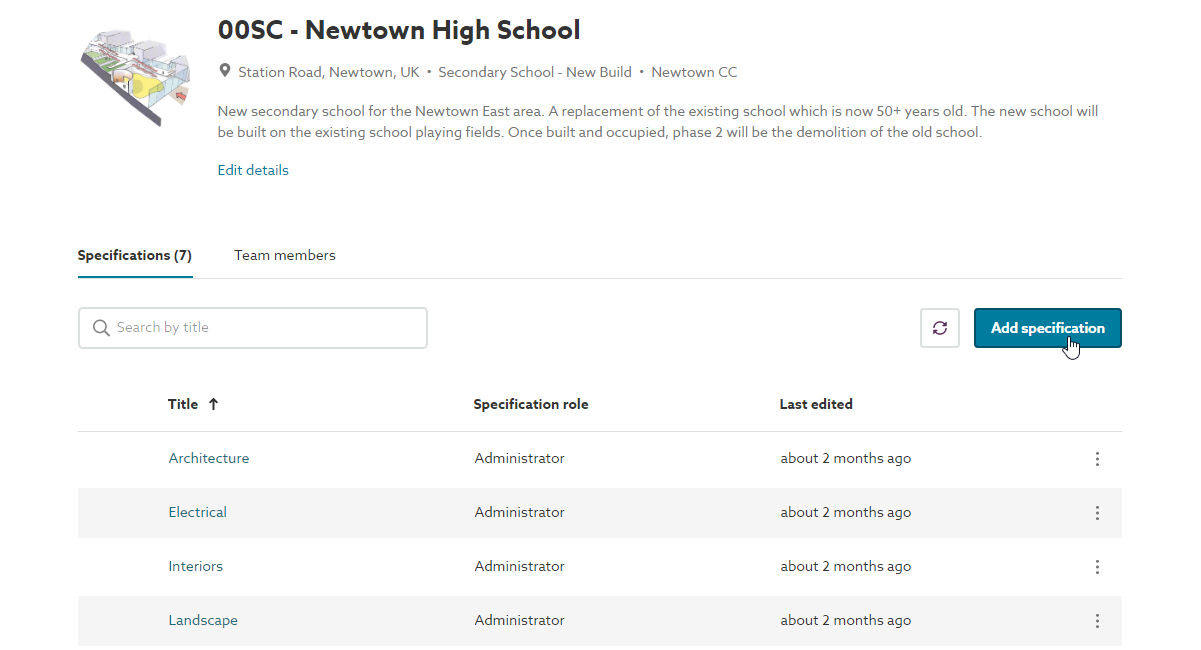Open the Electrical specification
Image resolution: width=1201 pixels, height=650 pixels.
point(198,513)
